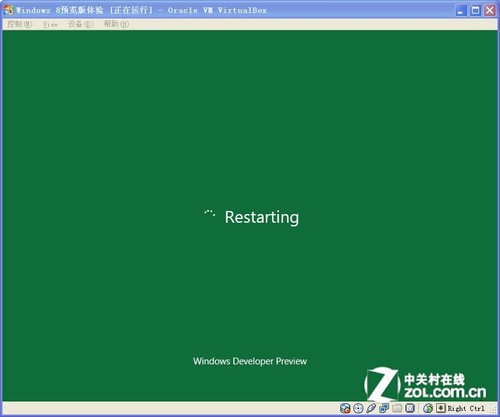Screen dimensions: 500x417
Task: Click the spinning loading dots indicator
Action: click(210, 213)
